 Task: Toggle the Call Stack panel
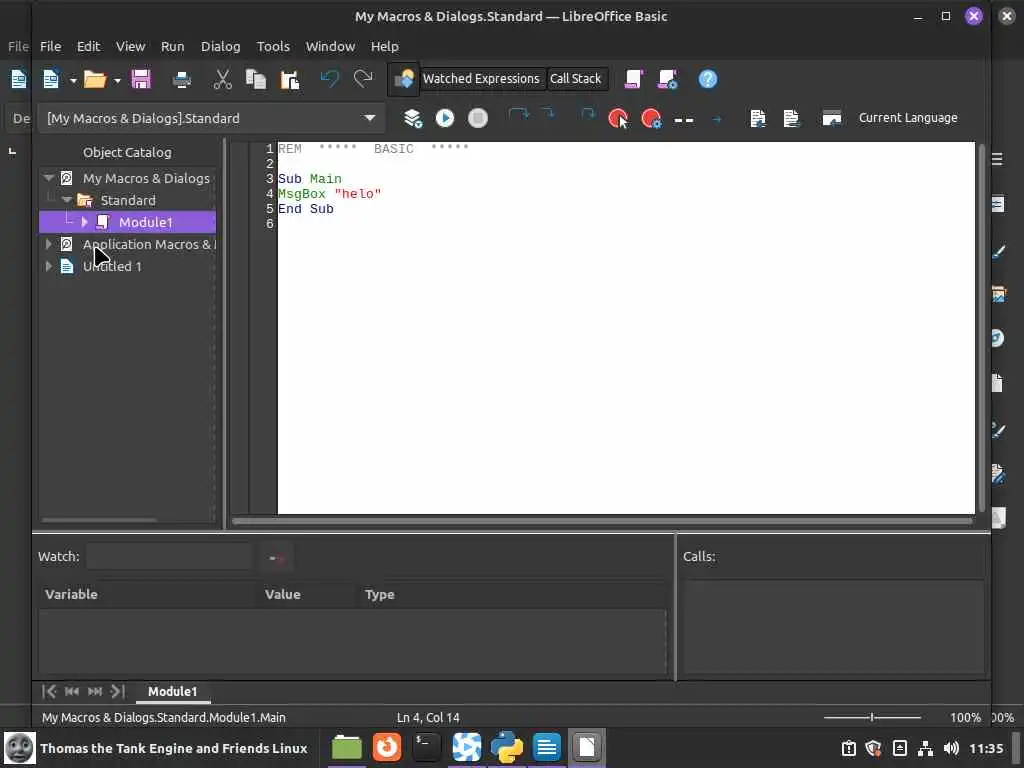click(x=575, y=78)
